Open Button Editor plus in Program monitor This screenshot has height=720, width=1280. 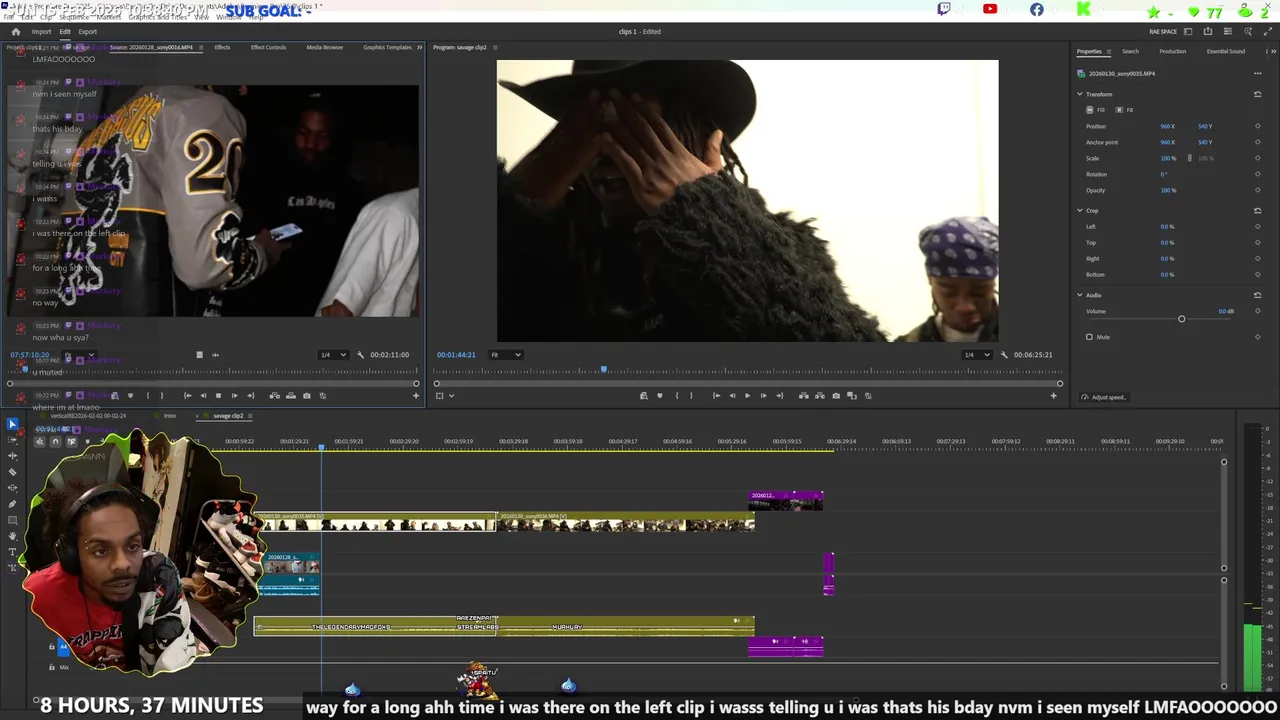click(1053, 395)
